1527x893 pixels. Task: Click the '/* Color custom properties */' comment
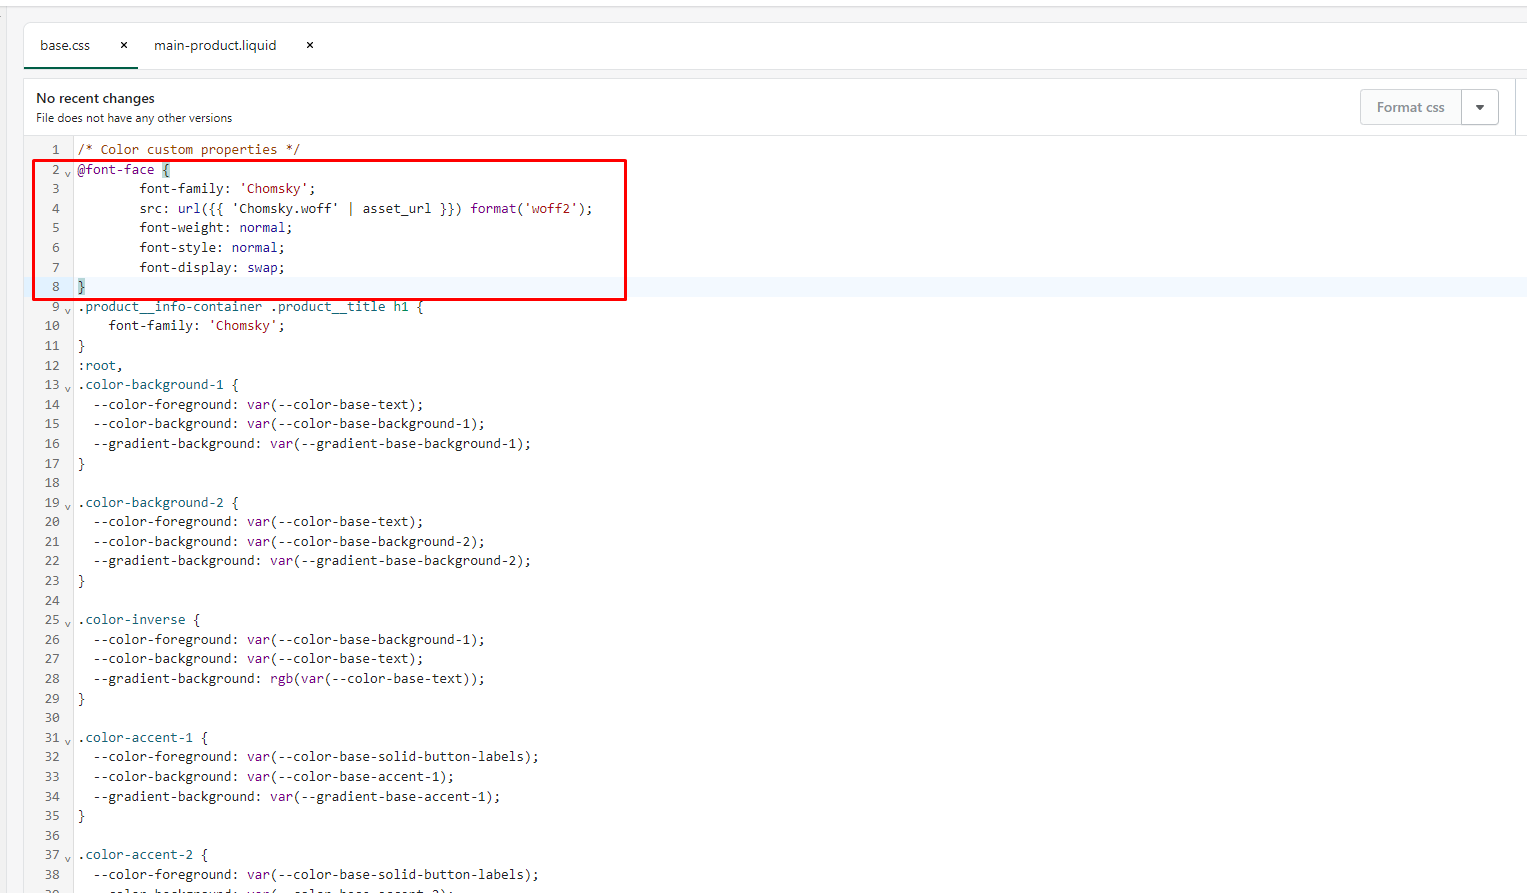(x=189, y=149)
